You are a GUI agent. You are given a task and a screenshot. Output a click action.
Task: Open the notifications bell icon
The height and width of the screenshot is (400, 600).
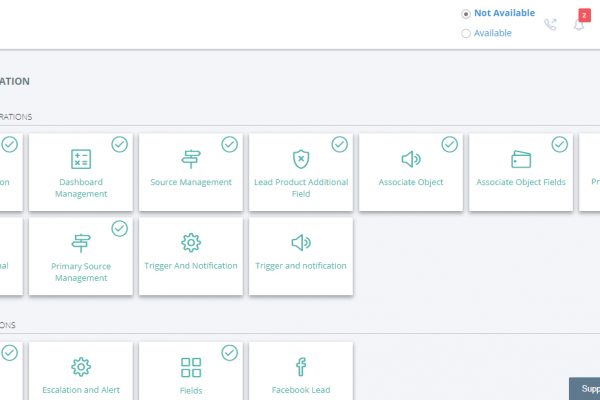pyautogui.click(x=579, y=25)
